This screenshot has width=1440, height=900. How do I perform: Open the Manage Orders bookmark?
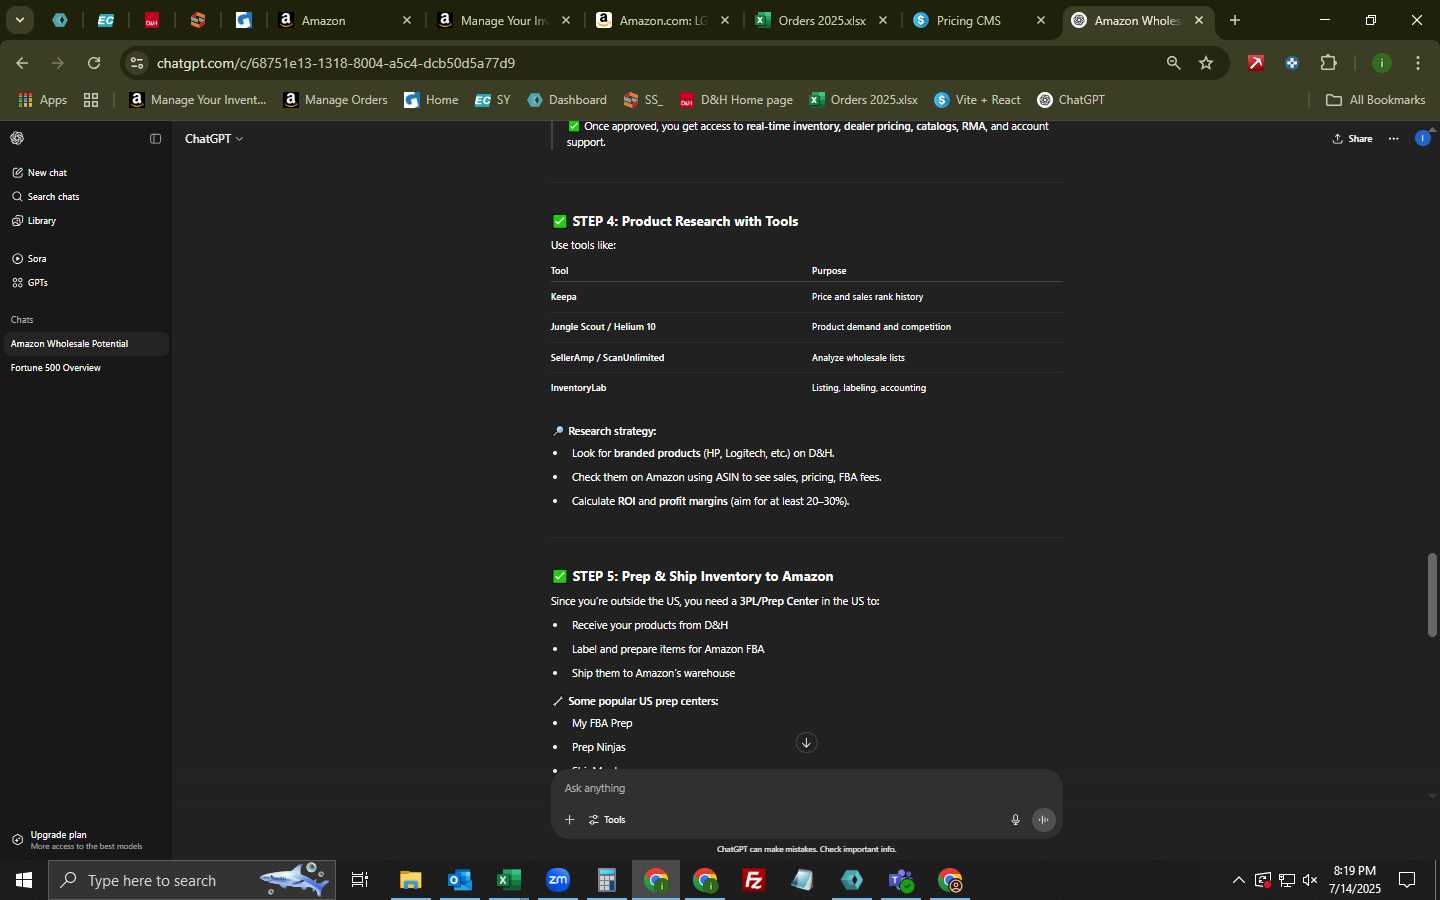click(x=335, y=100)
